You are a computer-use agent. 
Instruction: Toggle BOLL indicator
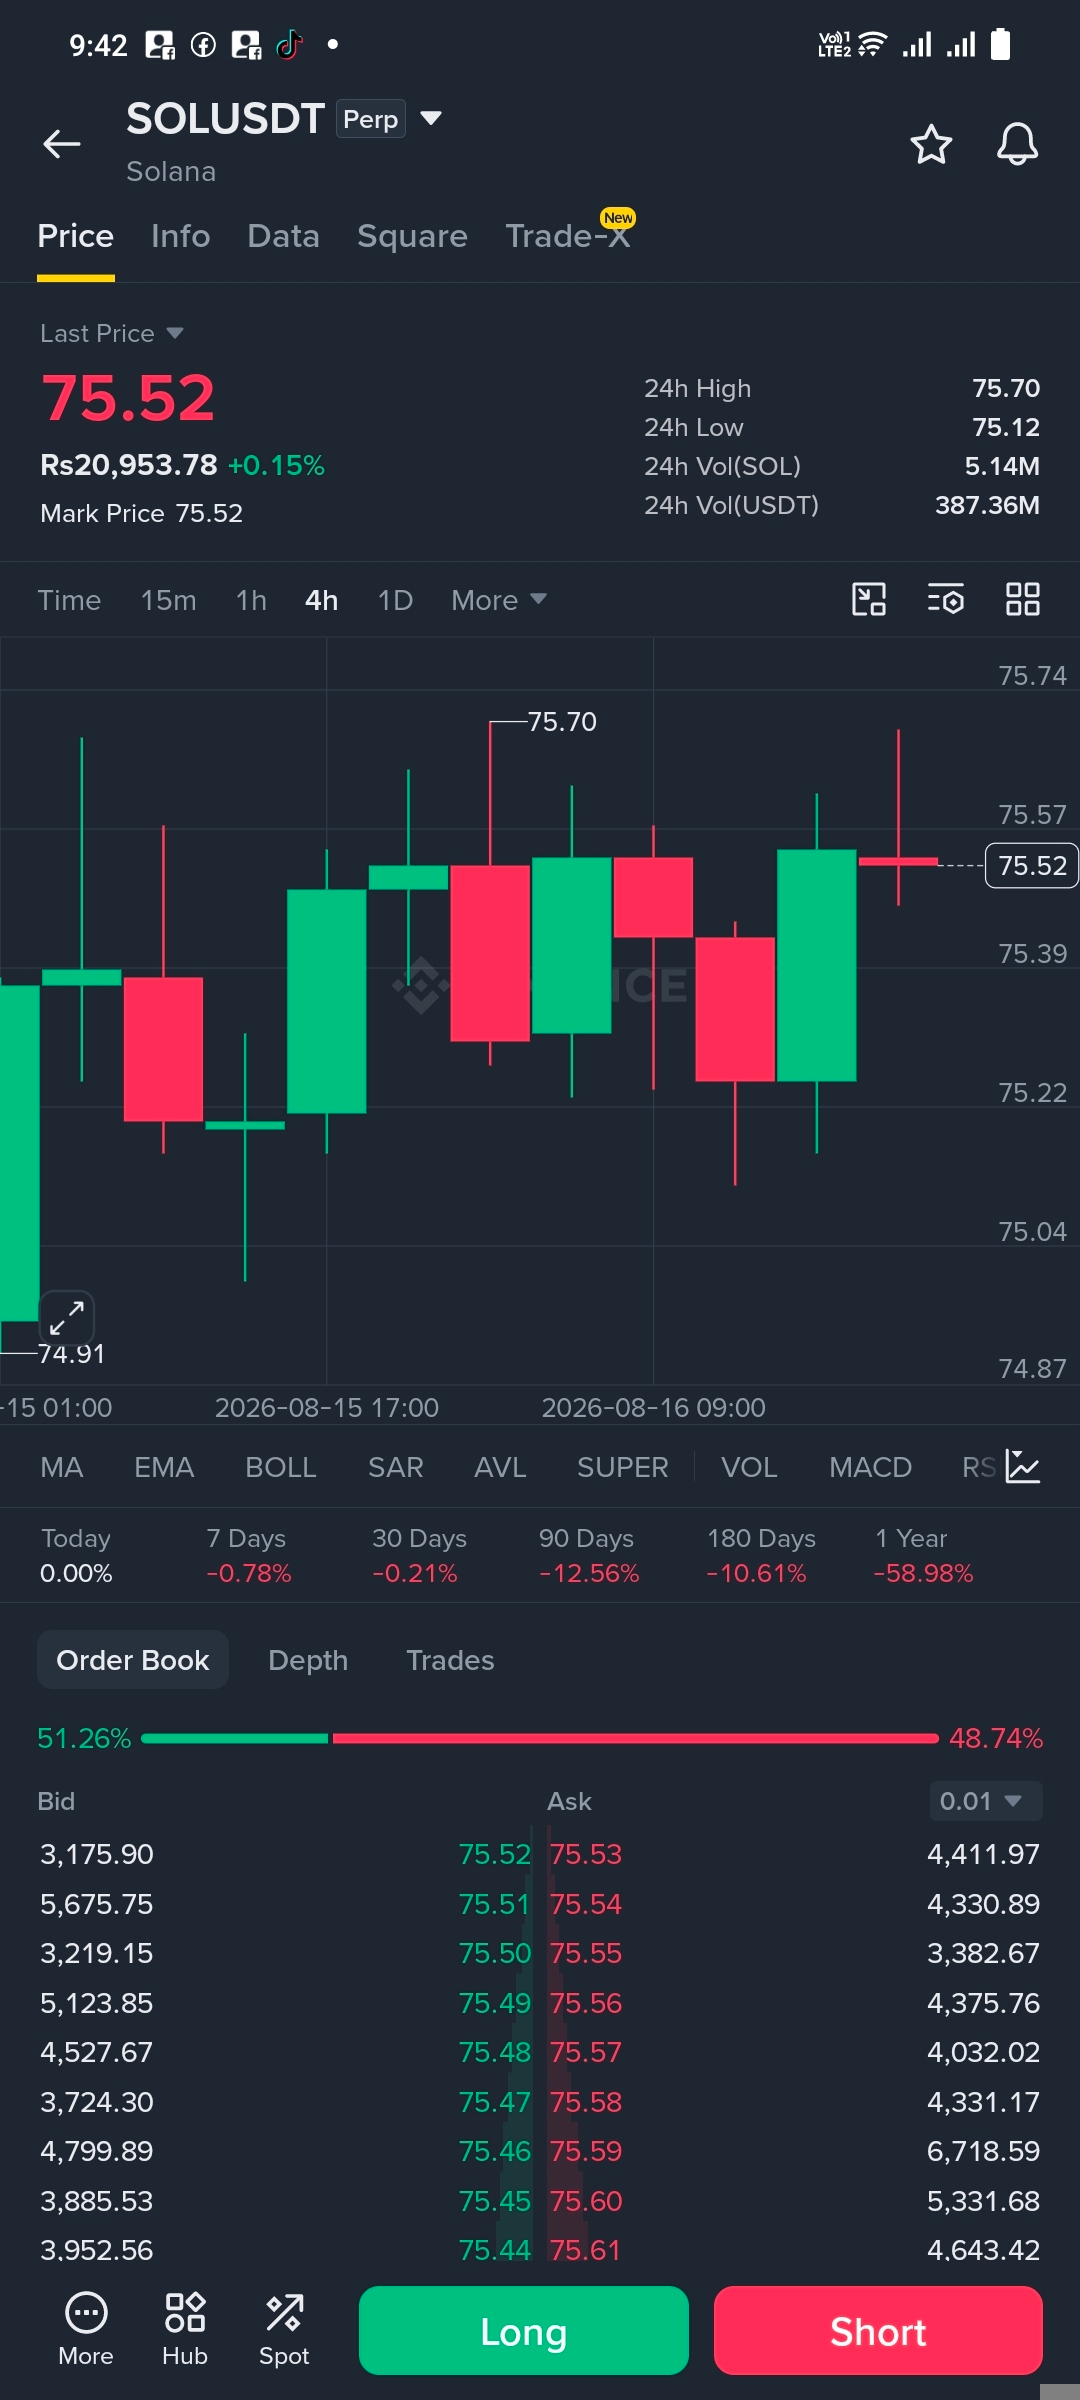pos(281,1467)
